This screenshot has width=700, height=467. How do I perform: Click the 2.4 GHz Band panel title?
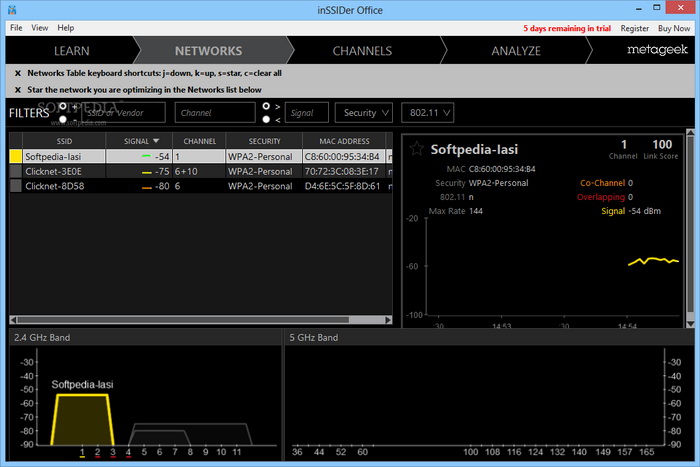point(42,338)
